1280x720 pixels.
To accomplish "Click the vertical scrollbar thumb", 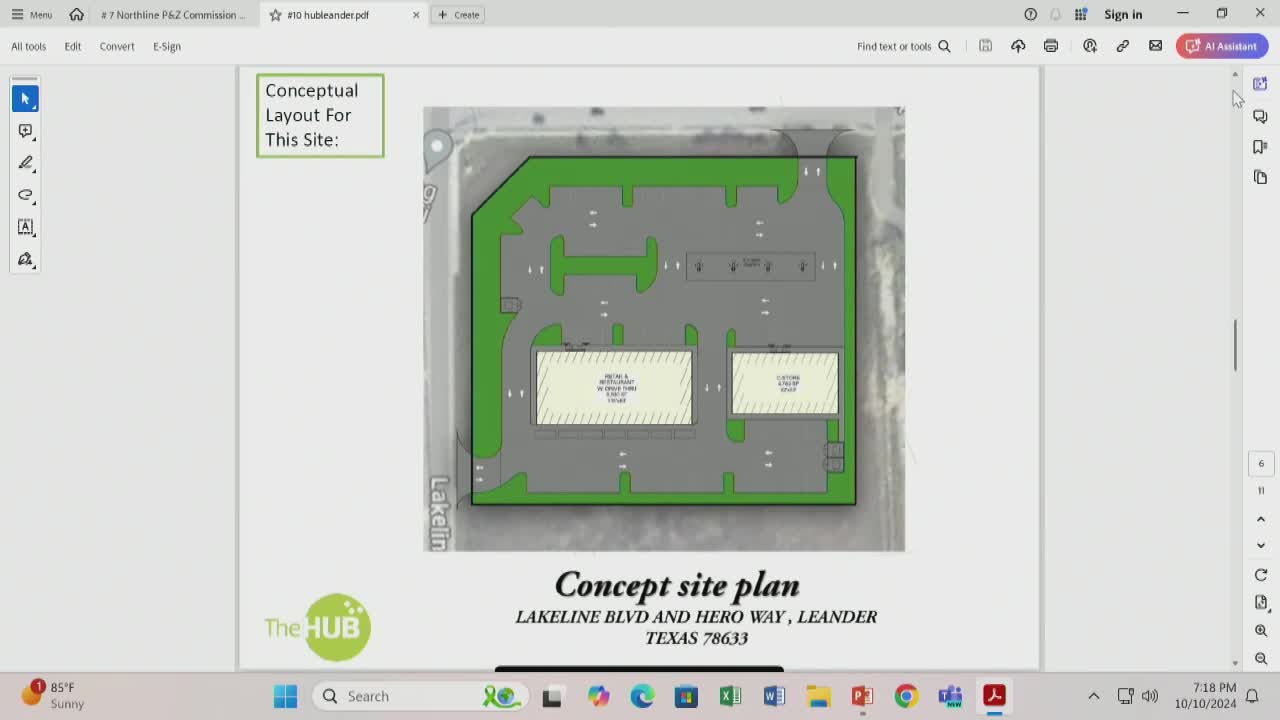I will pyautogui.click(x=1235, y=345).
